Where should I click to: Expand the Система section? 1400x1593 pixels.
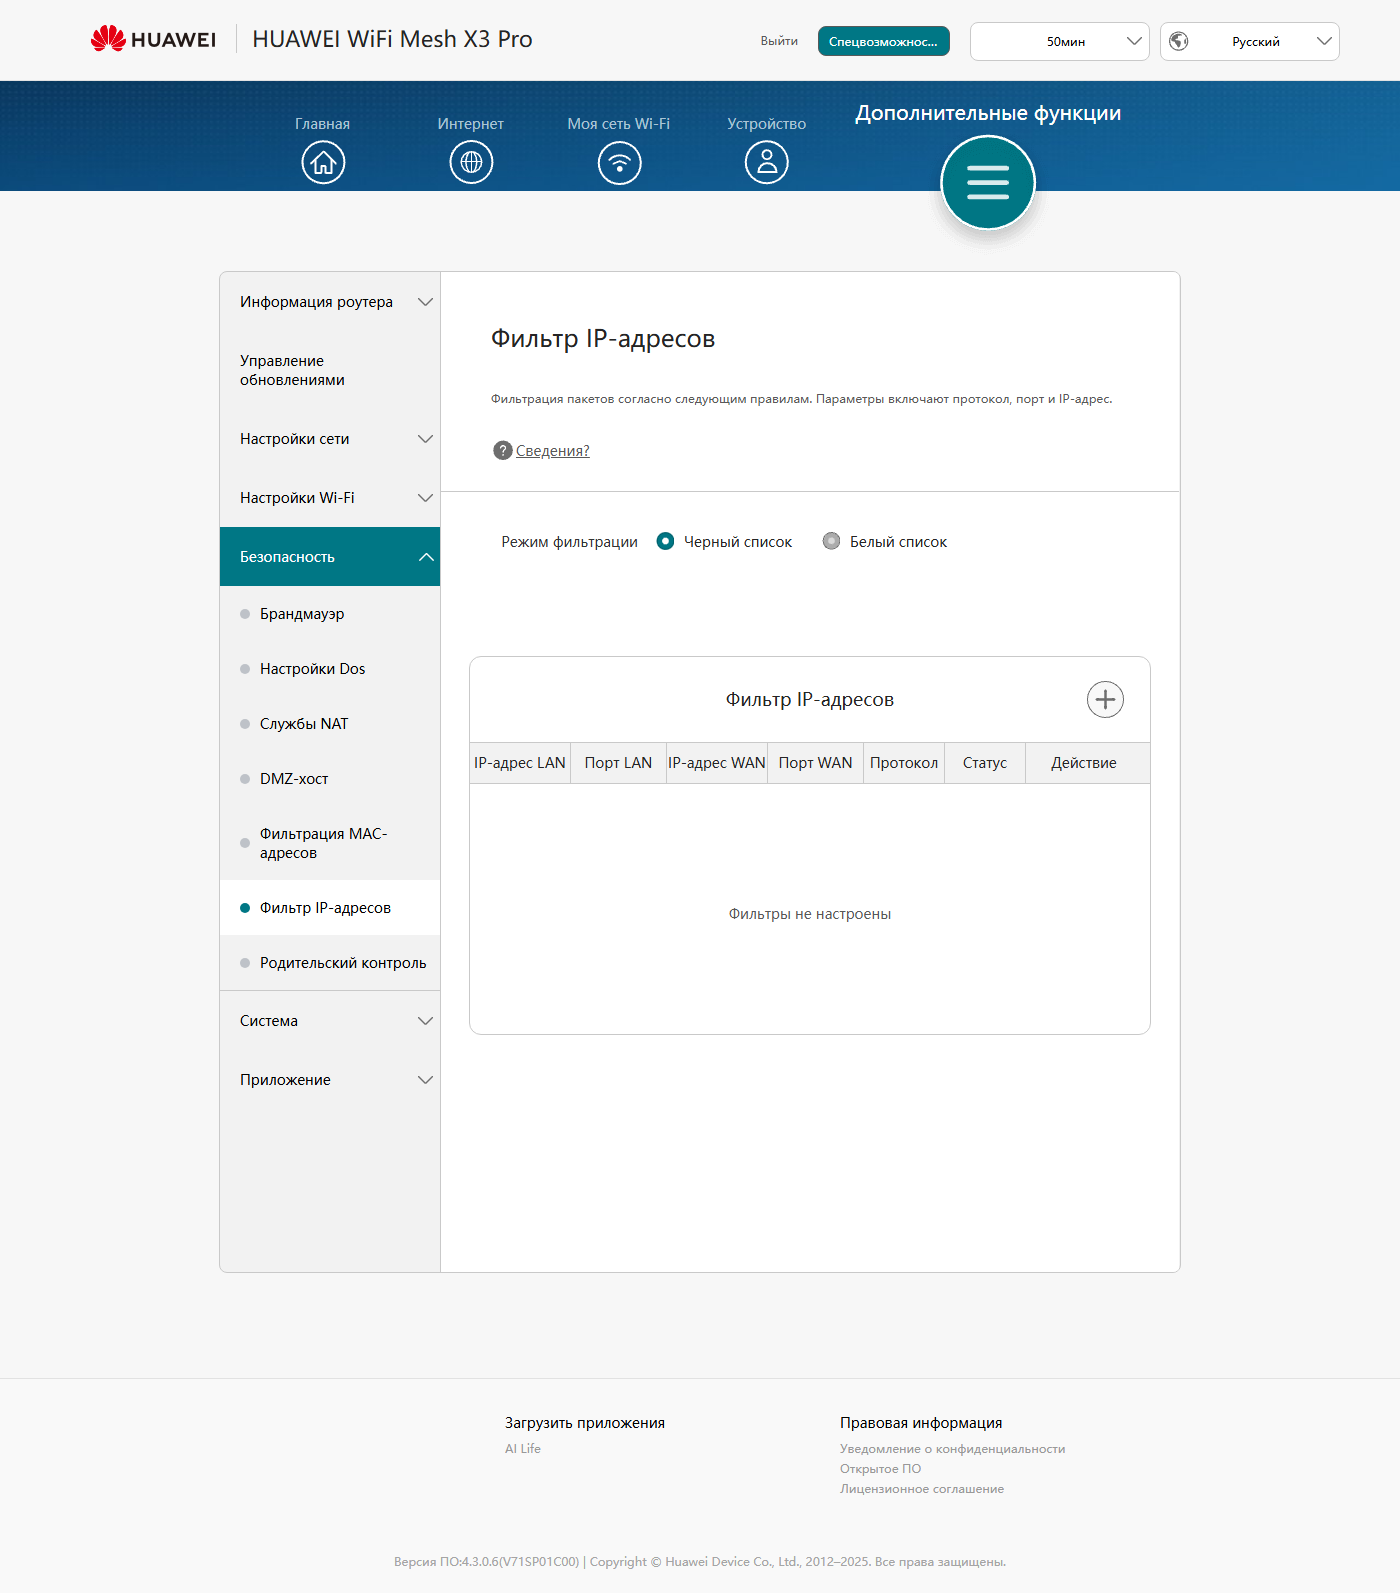pos(330,1021)
